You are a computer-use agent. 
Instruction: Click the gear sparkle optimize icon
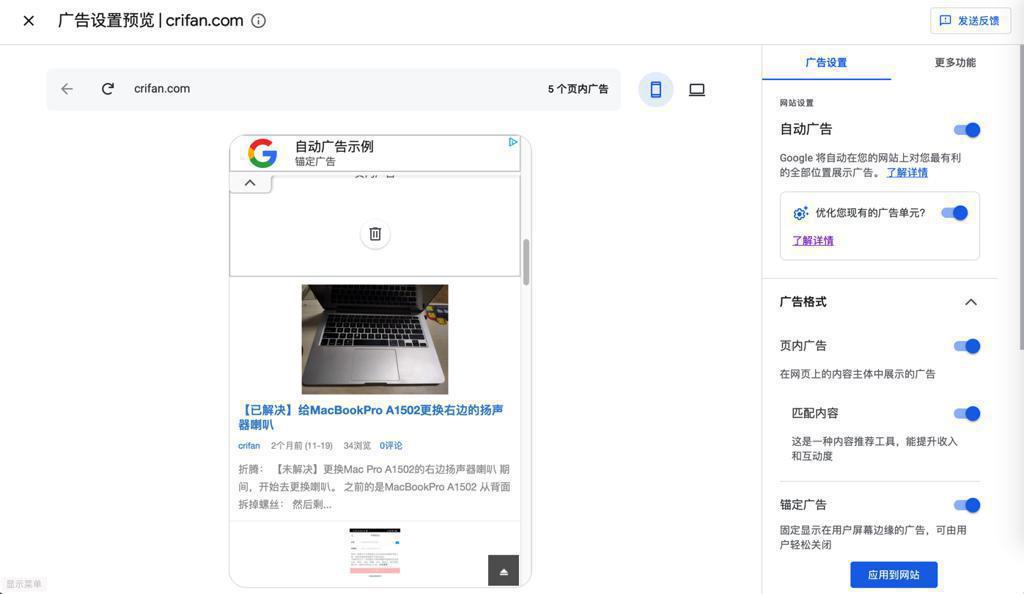(801, 213)
